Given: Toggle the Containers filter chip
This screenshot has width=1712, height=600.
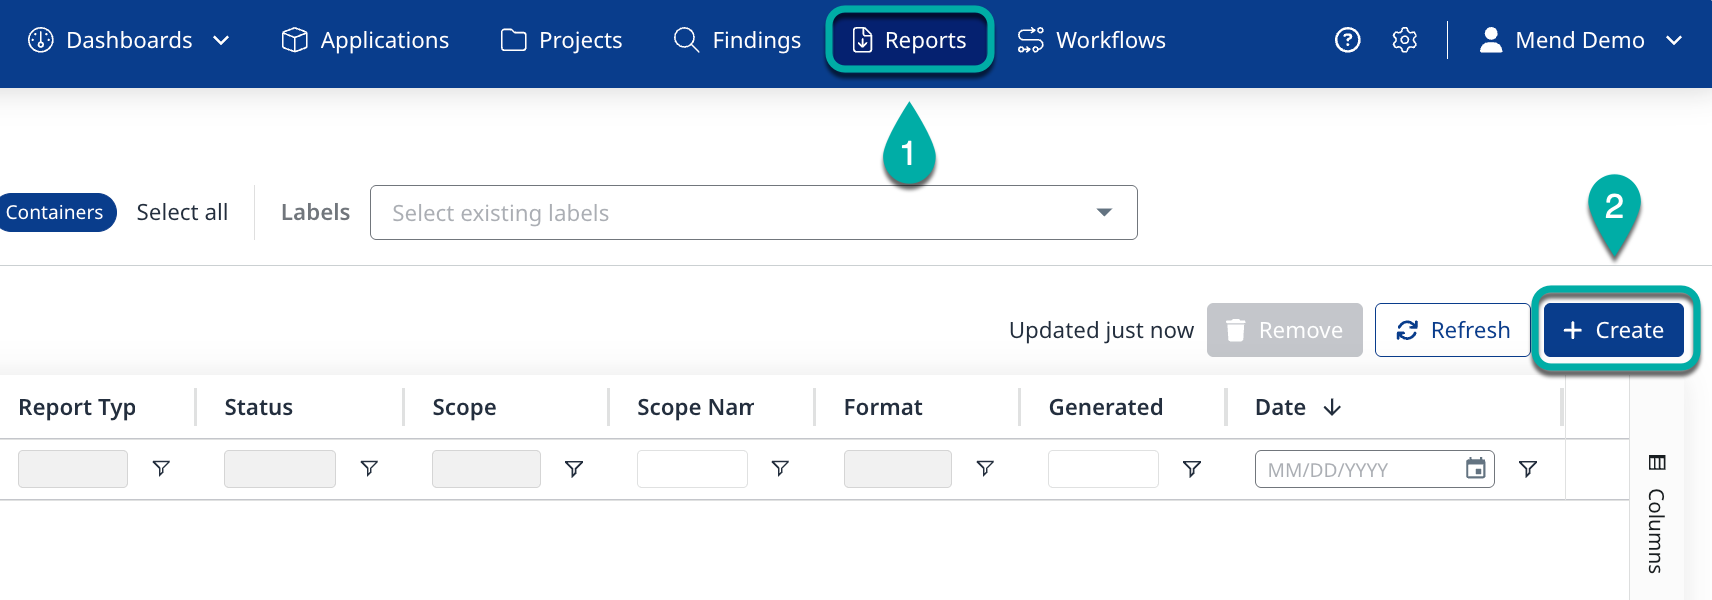Looking at the screenshot, I should 55,212.
